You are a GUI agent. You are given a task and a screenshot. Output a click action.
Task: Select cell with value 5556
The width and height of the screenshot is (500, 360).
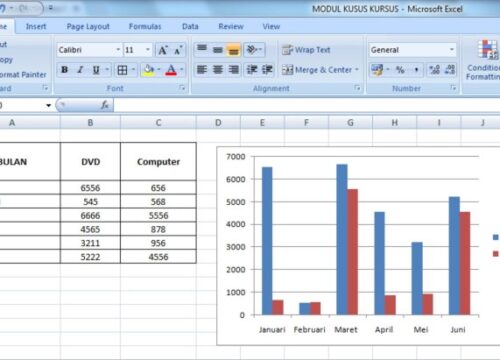click(x=158, y=215)
